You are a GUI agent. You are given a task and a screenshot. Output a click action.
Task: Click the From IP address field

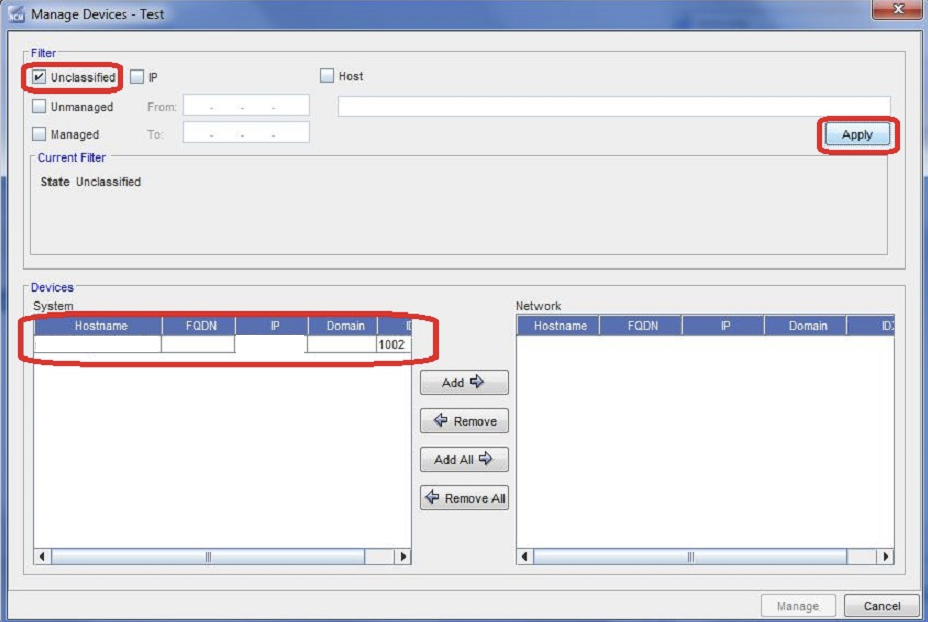246,105
